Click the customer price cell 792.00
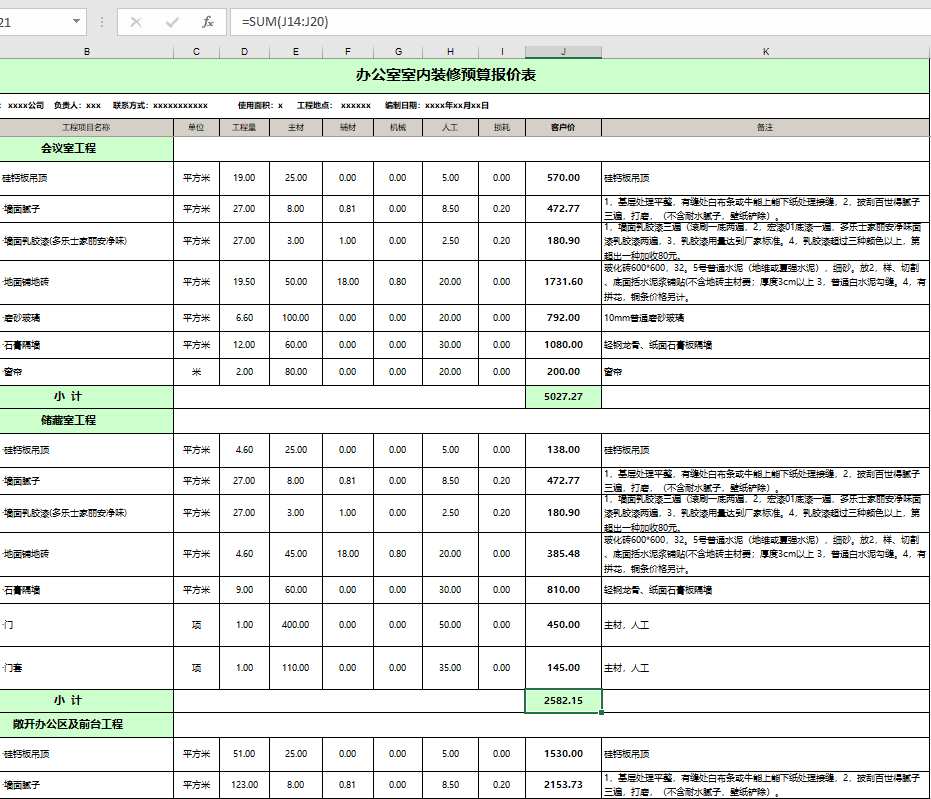Viewport: 931px width, 799px height. coord(563,318)
